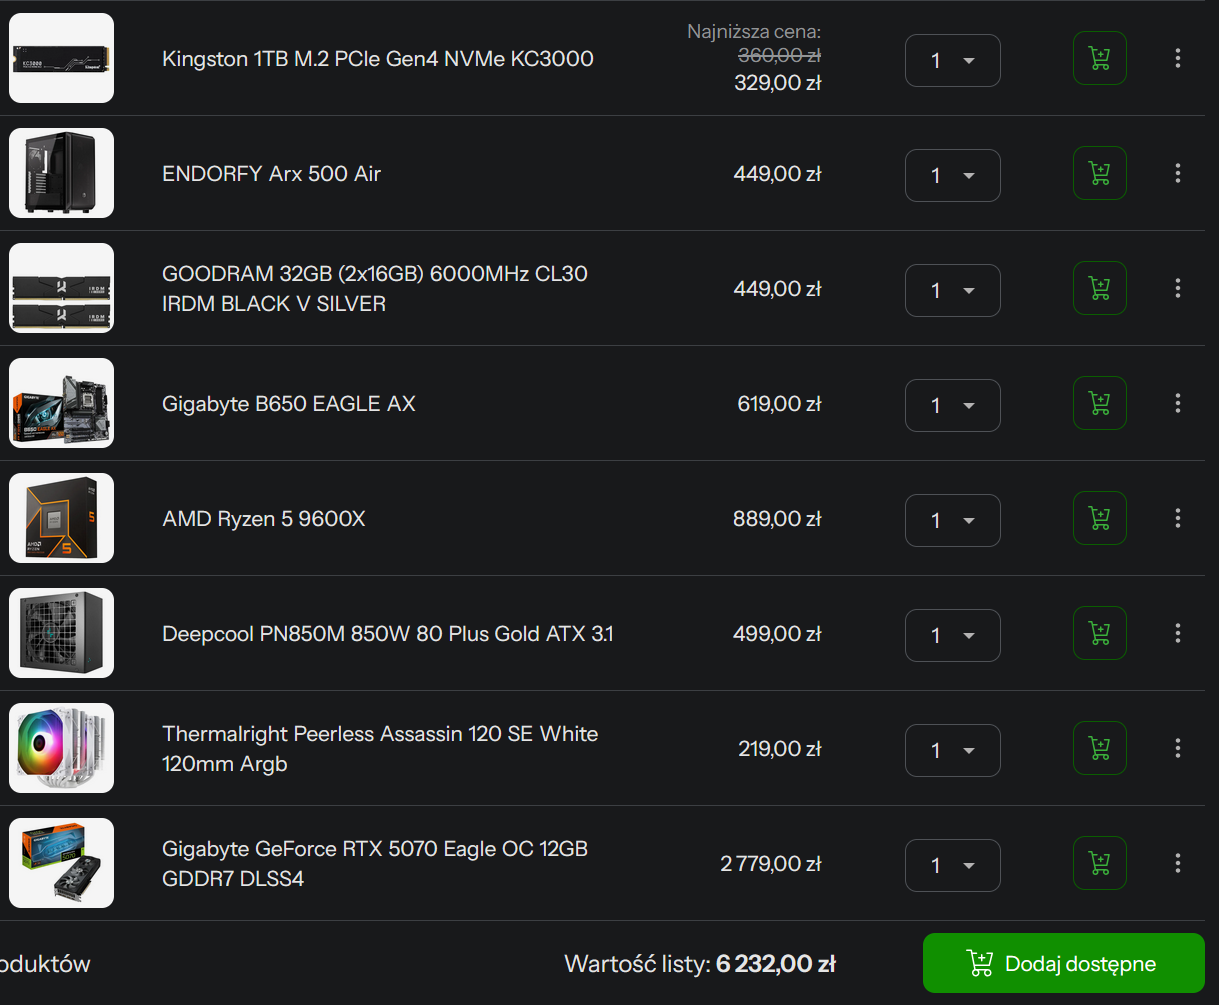1219x1005 pixels.
Task: Click the Thermalright RGB cooler thumbnail
Action: click(x=61, y=748)
